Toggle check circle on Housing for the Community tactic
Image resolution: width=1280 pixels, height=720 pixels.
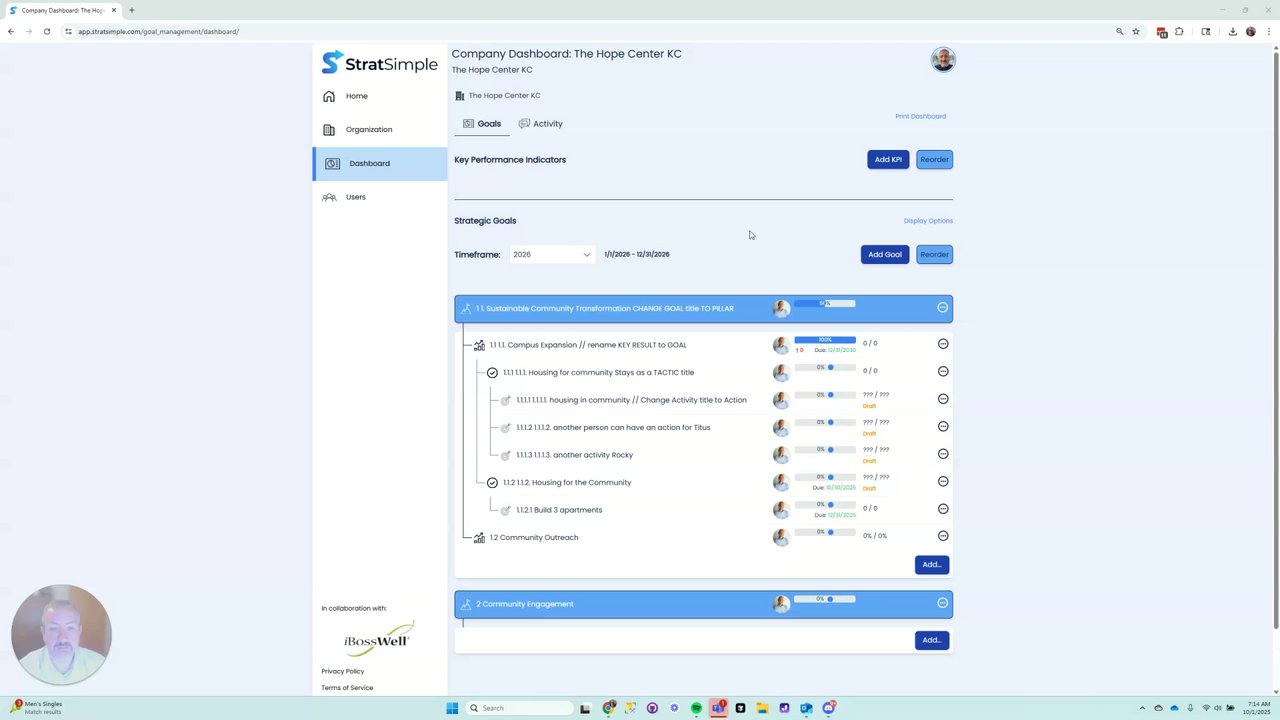tap(492, 483)
